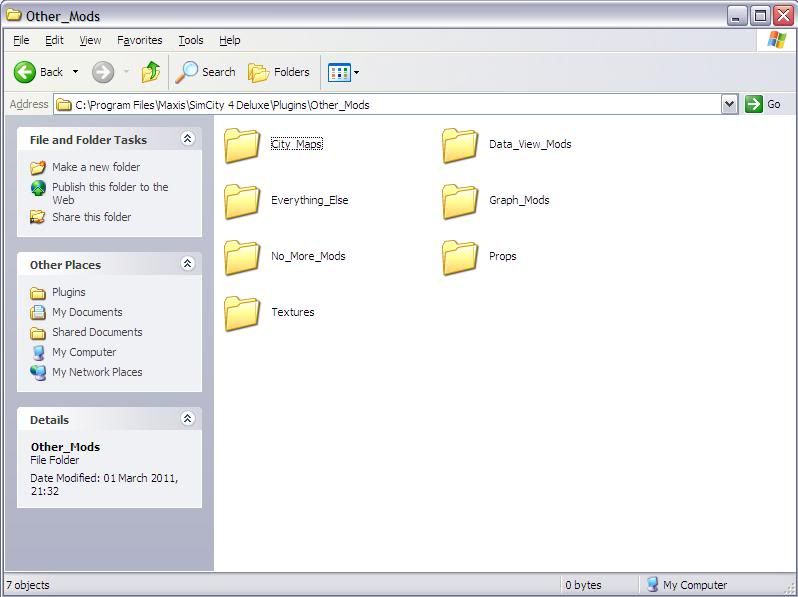Open the Favorites menu

click(x=139, y=40)
